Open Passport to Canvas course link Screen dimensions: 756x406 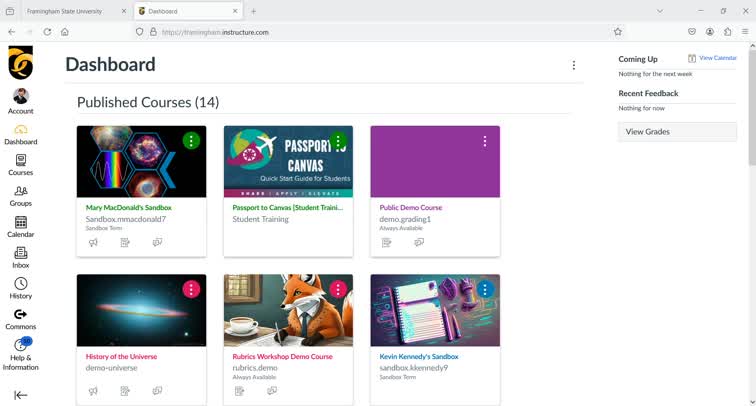click(288, 207)
